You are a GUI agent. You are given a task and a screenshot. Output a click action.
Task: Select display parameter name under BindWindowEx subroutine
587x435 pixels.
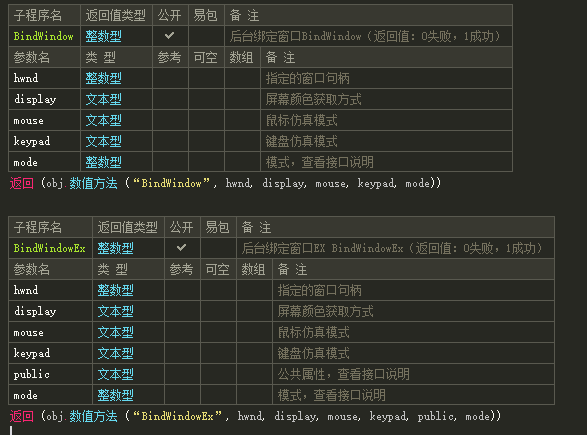(x=35, y=311)
